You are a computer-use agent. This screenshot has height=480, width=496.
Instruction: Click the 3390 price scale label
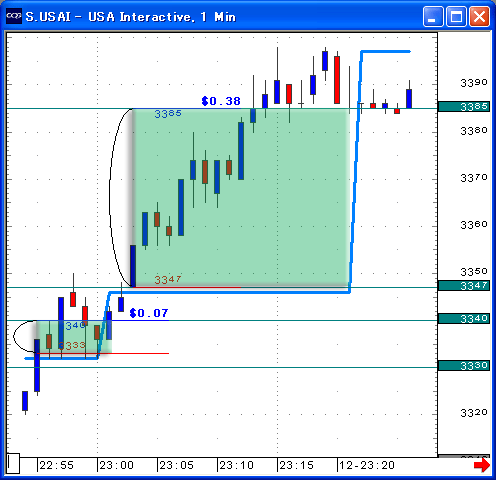click(474, 83)
